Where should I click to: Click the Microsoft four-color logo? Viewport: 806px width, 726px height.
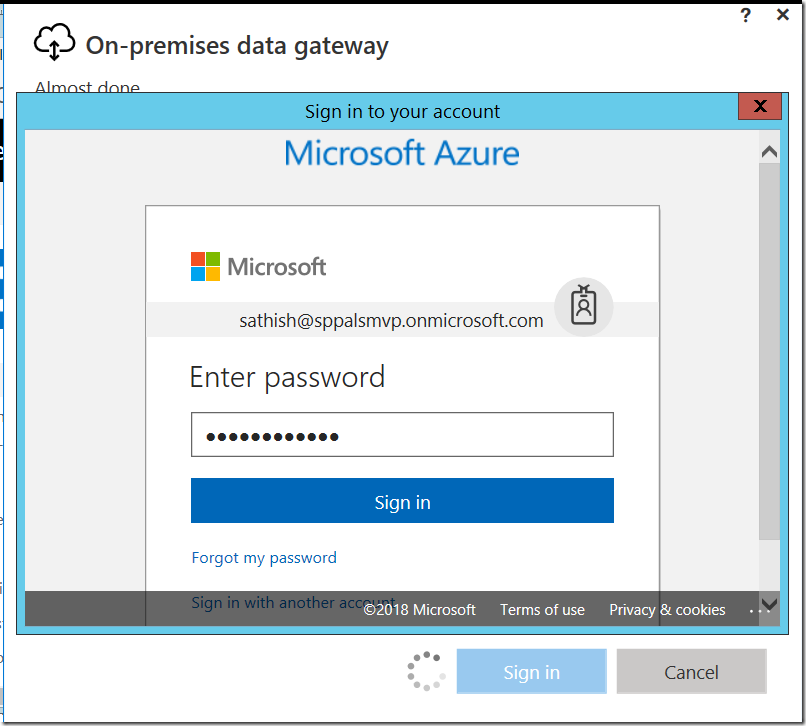click(x=205, y=266)
